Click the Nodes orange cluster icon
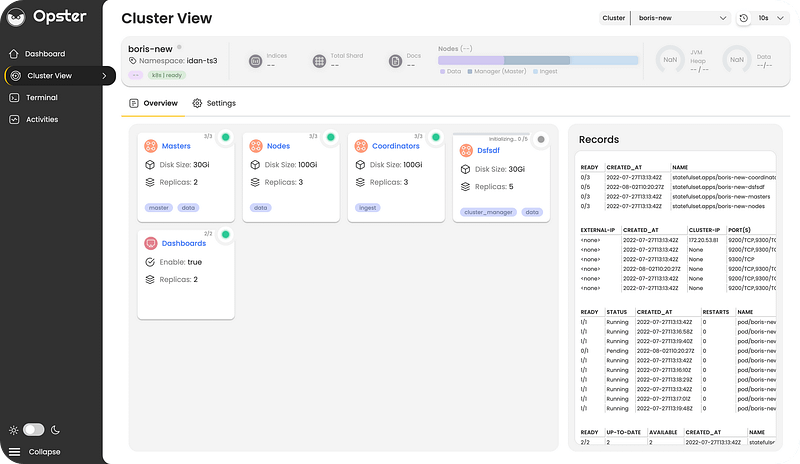 tap(256, 146)
